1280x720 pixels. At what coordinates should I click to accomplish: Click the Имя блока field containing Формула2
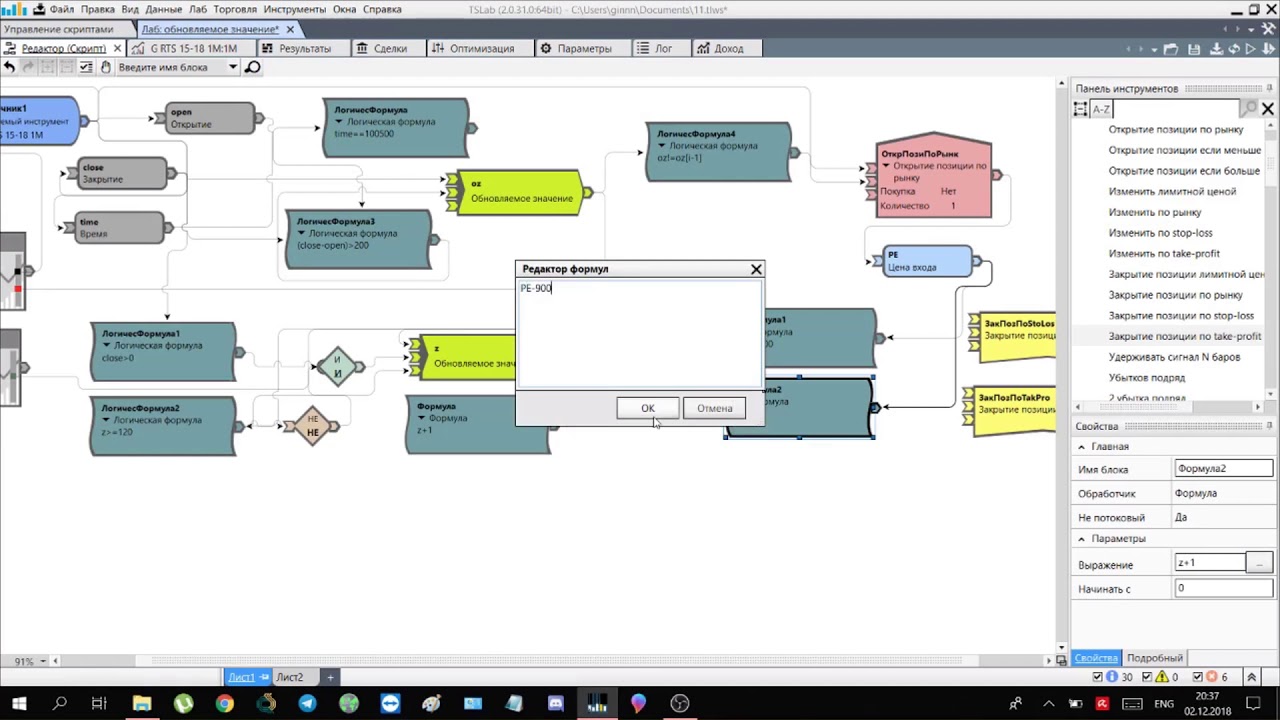coord(1224,468)
